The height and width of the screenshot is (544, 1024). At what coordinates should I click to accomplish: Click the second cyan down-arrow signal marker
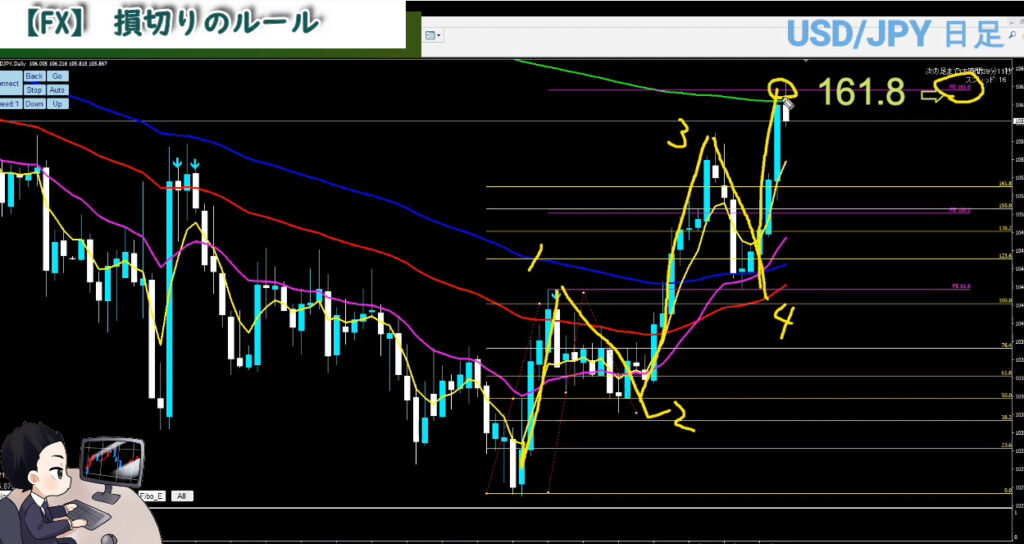click(195, 163)
